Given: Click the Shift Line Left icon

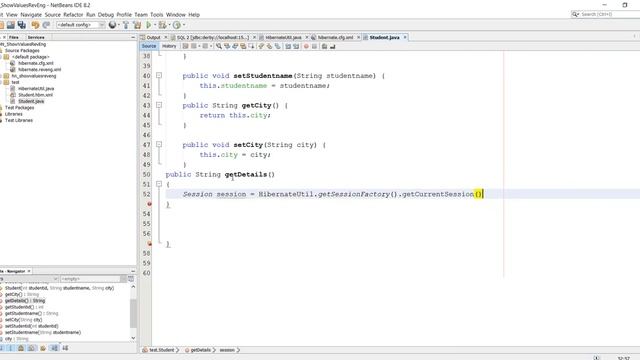Looking at the screenshot, I should [288, 46].
